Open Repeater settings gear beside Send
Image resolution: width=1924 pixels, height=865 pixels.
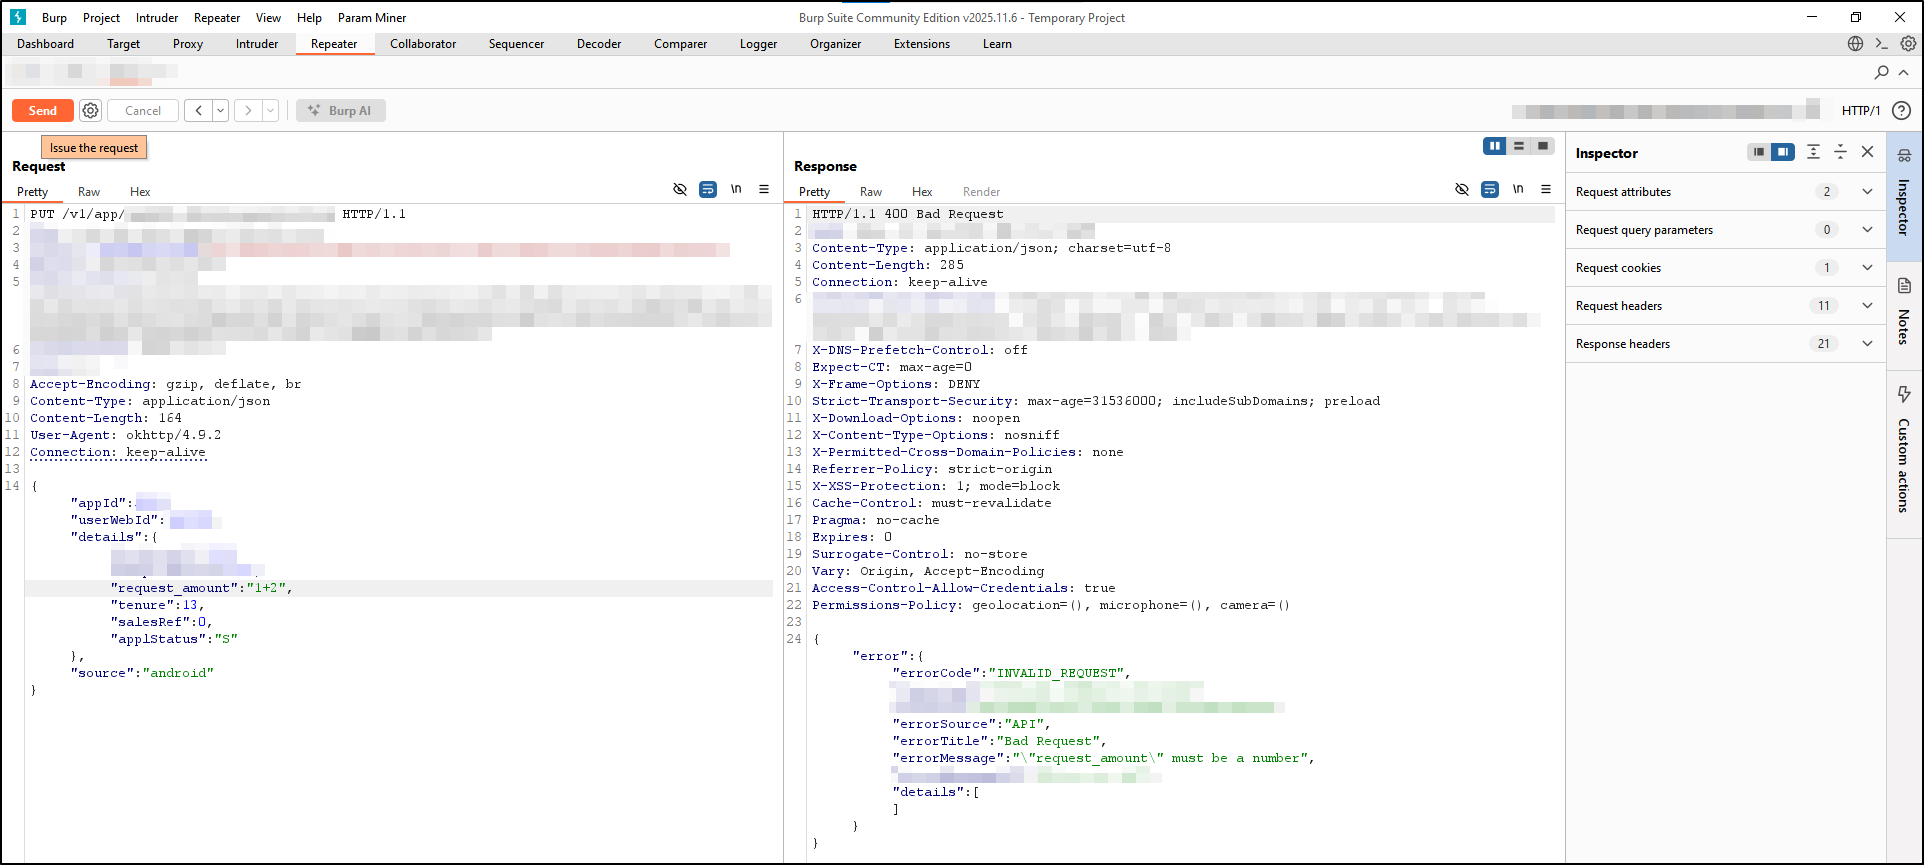(x=90, y=111)
